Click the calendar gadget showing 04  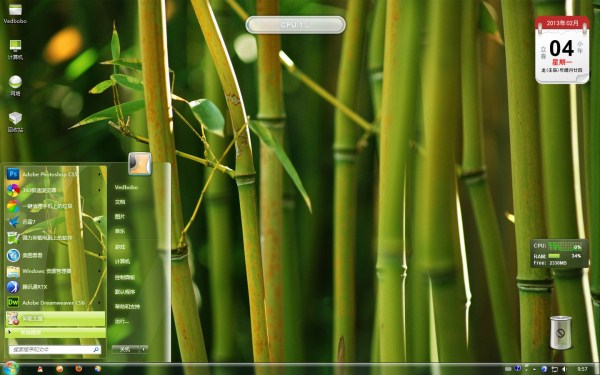coord(562,50)
